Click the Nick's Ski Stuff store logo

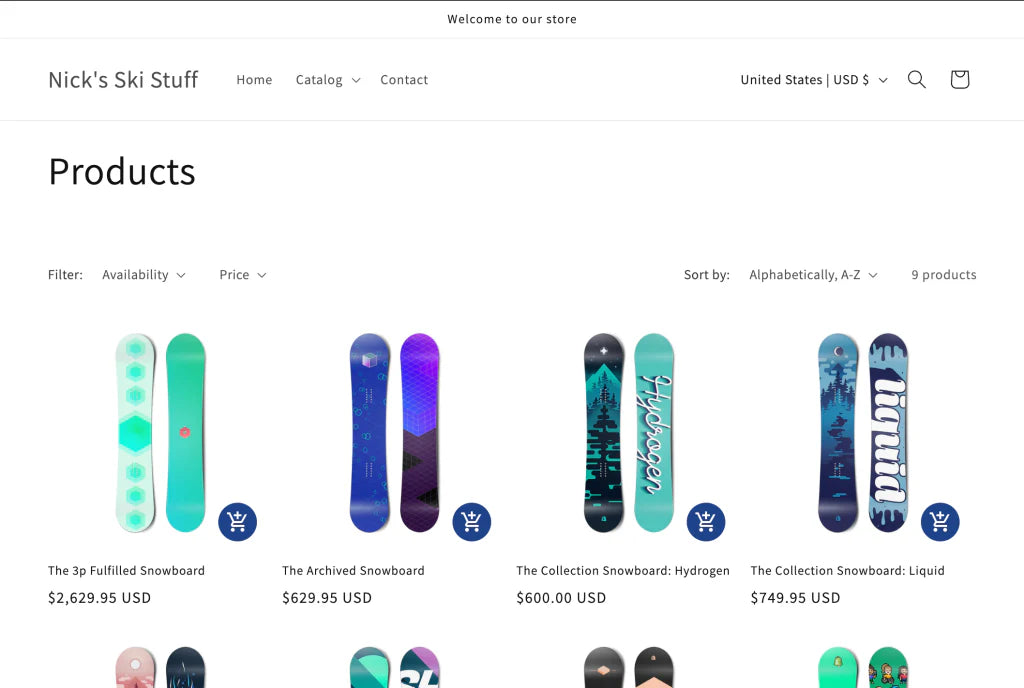[x=123, y=80]
